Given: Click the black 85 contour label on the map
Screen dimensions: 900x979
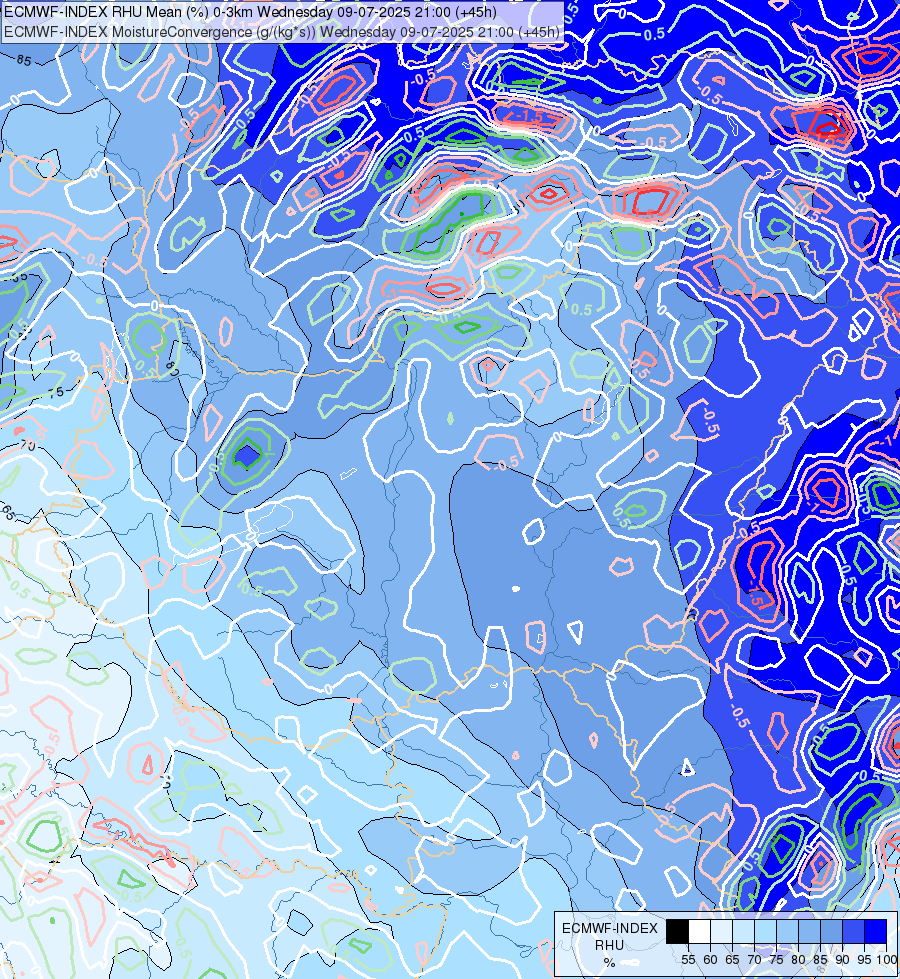Looking at the screenshot, I should point(24,60).
